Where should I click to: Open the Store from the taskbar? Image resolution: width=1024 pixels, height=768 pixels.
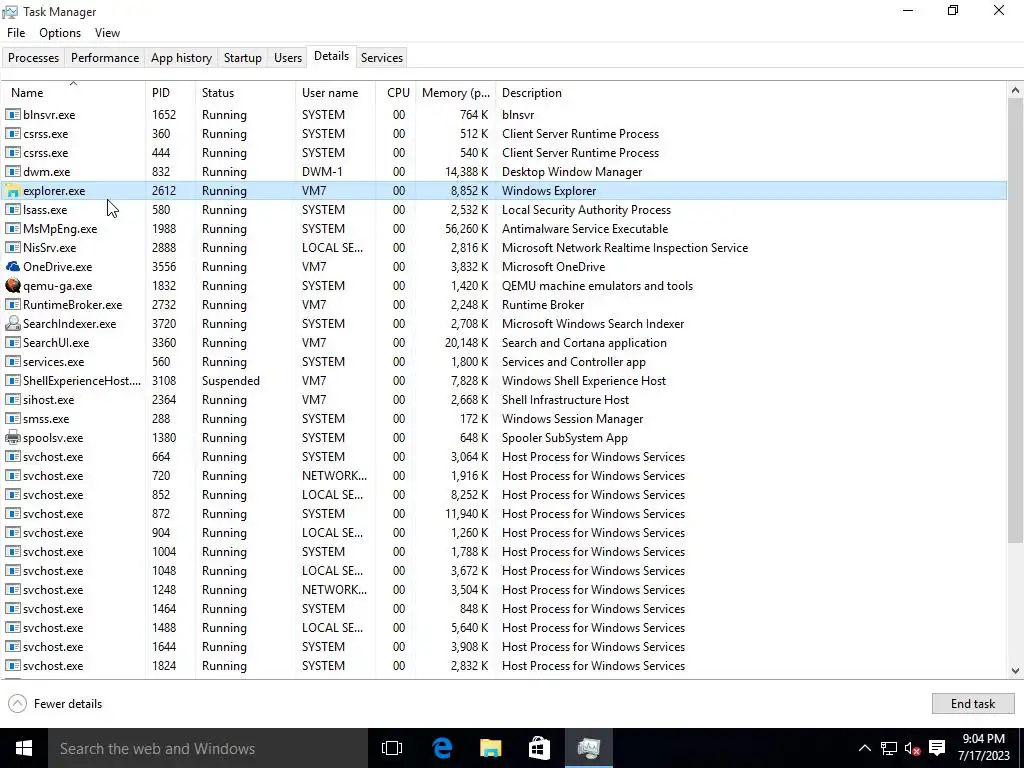tap(539, 748)
